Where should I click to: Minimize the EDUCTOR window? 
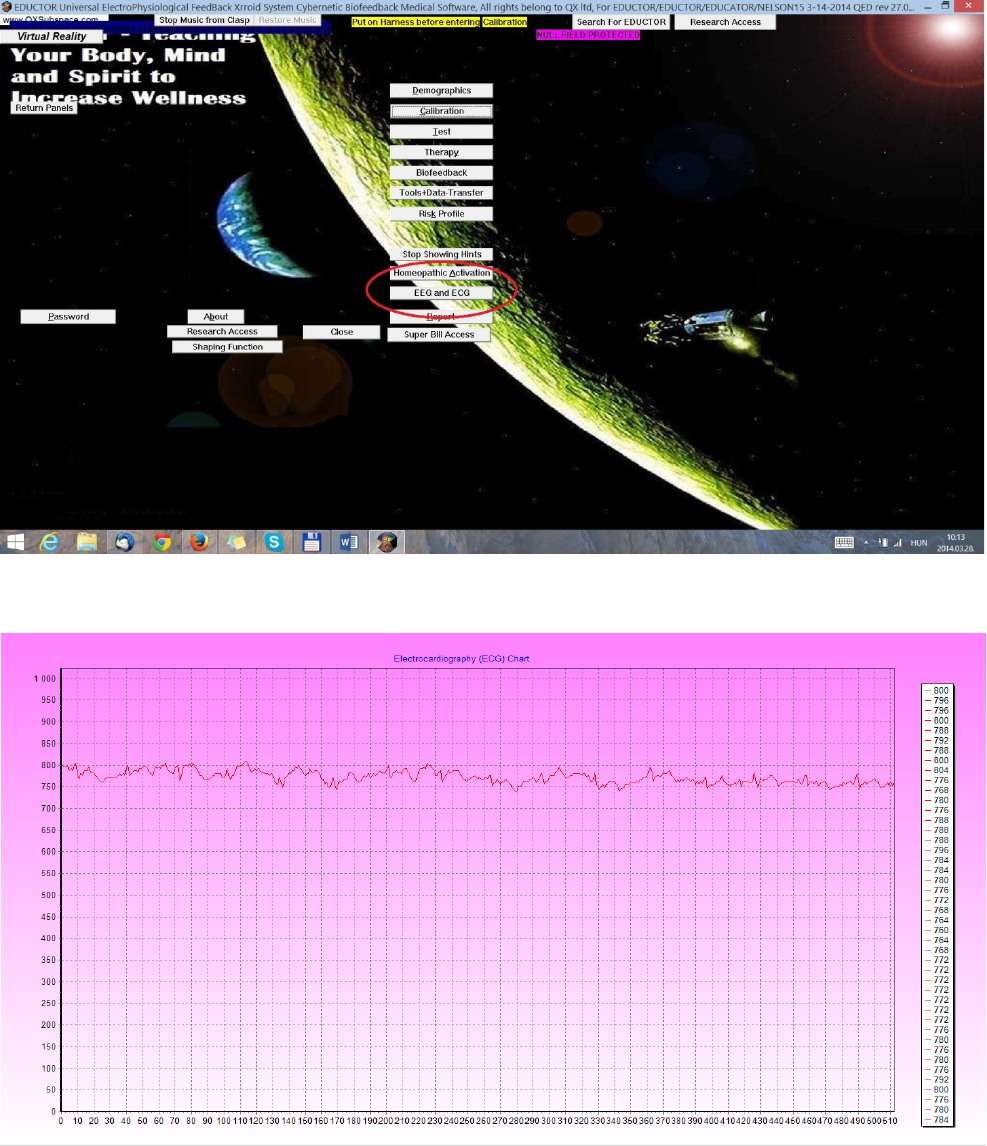[926, 6]
